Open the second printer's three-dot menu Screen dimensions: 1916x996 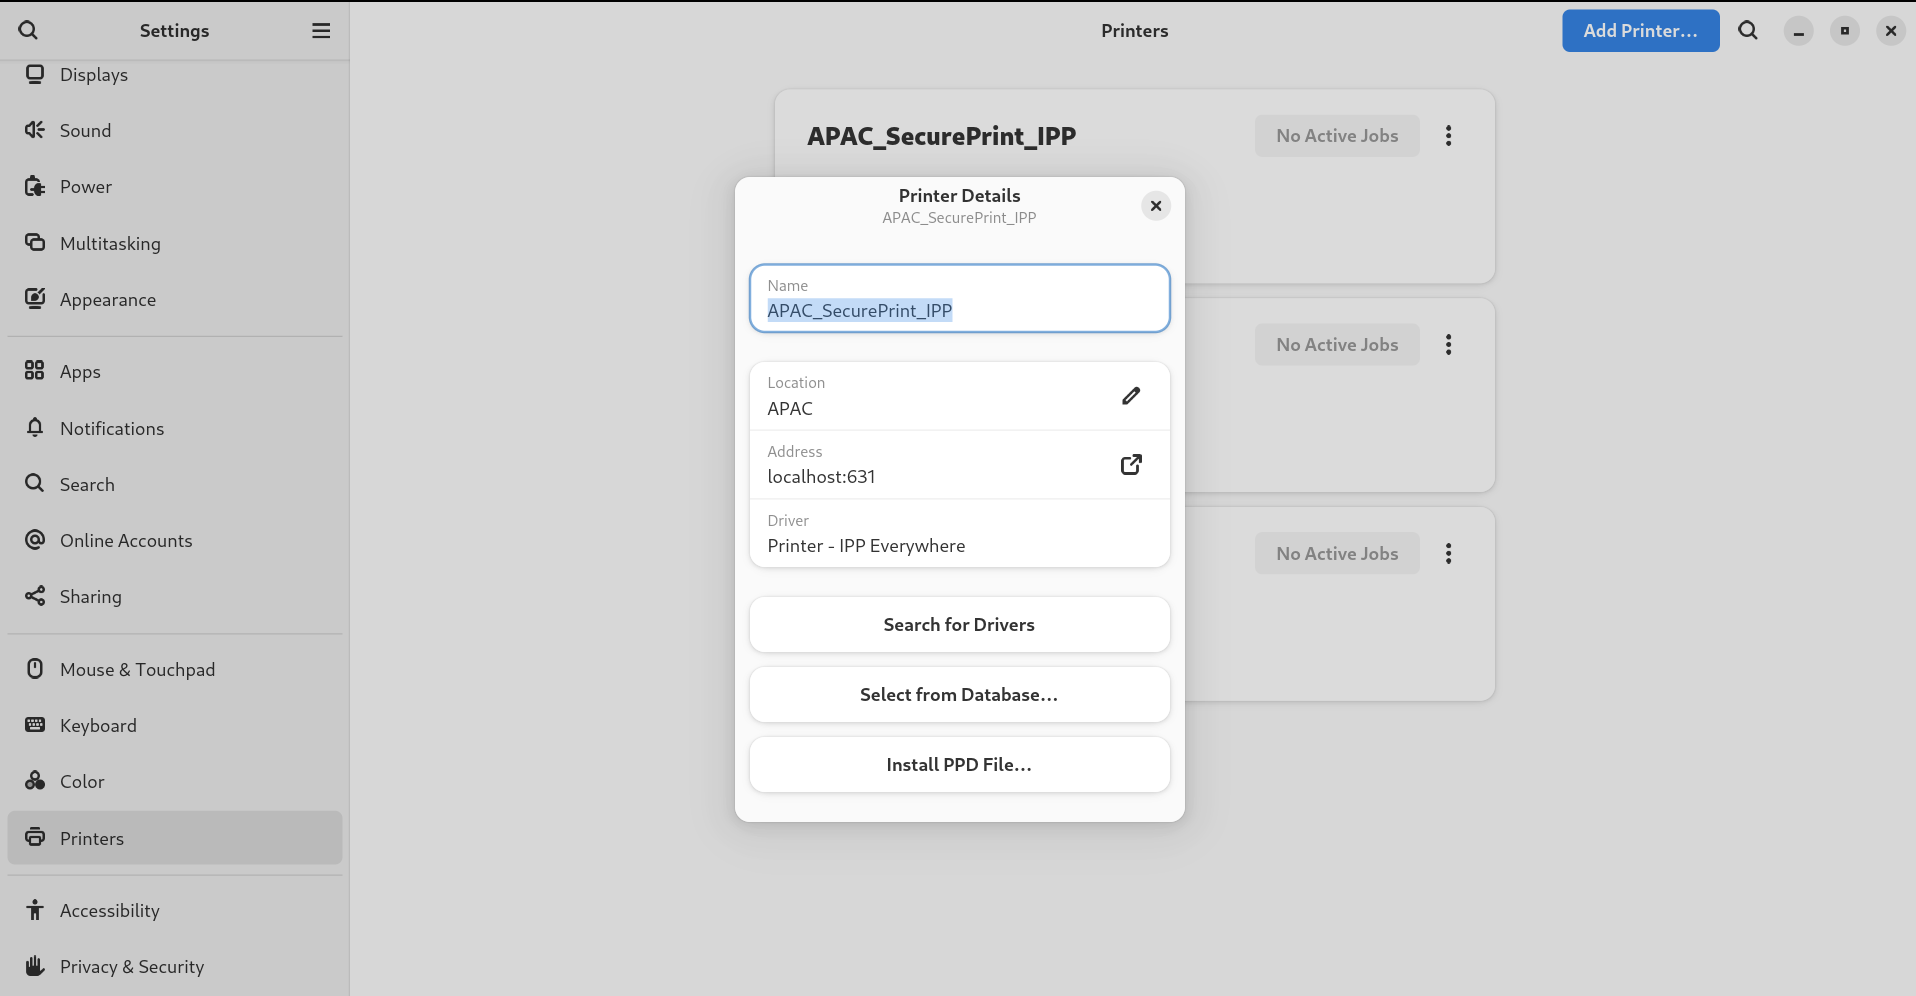tap(1448, 345)
